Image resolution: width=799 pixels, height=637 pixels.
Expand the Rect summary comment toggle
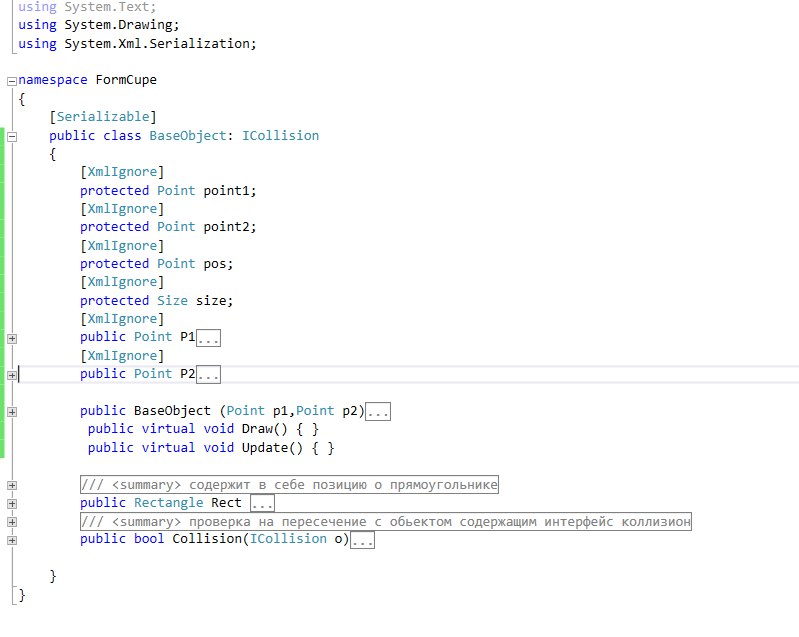pos(12,486)
